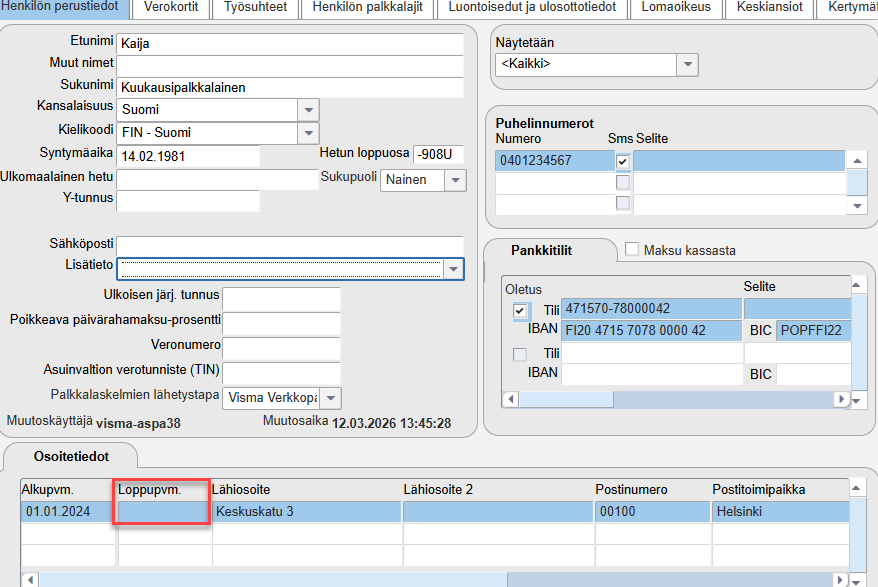Toggle Sms checkbox in third phone row

pyautogui.click(x=623, y=203)
